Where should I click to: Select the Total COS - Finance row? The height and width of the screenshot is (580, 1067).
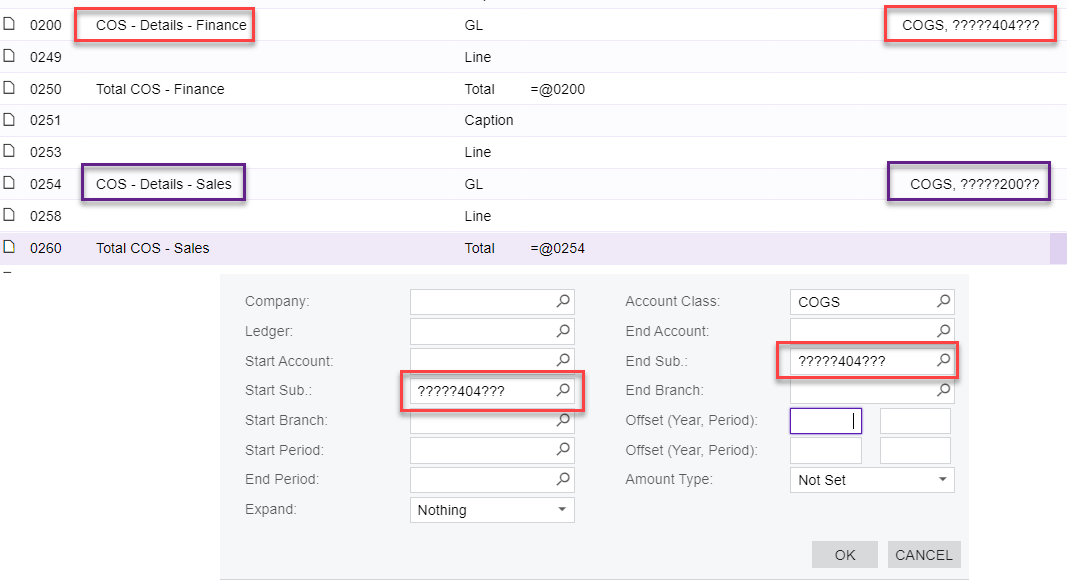pos(160,89)
